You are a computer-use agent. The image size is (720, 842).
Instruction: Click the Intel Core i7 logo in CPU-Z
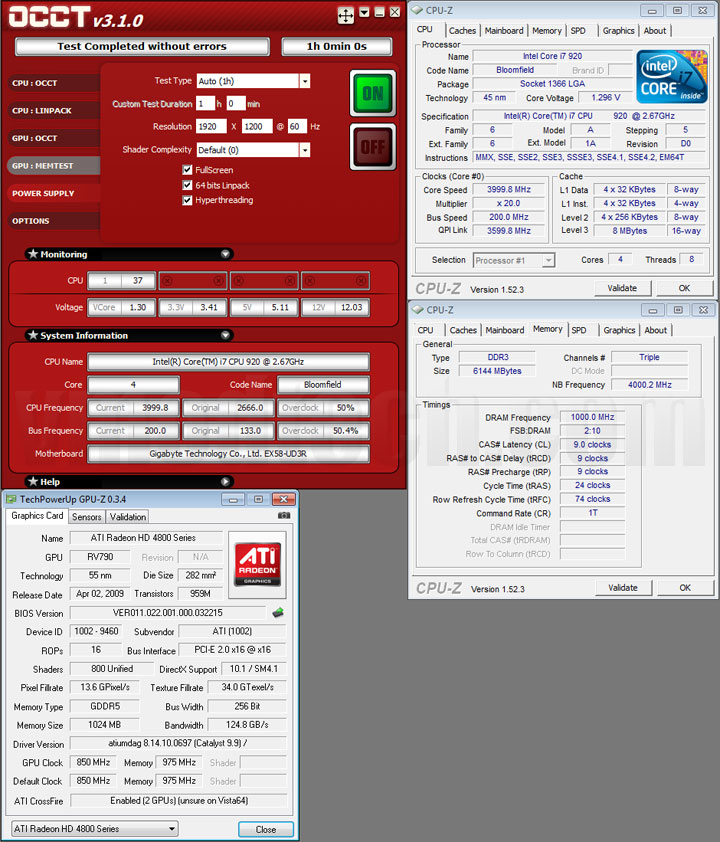pyautogui.click(x=672, y=77)
